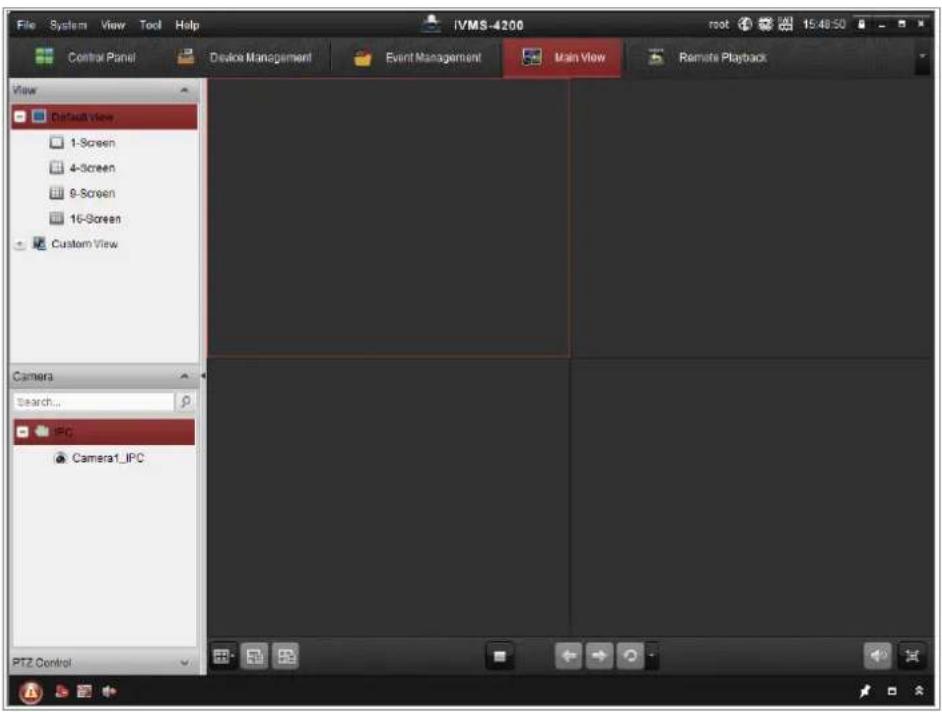Select the 4-Screen layout
942x712 pixels.
pos(92,168)
